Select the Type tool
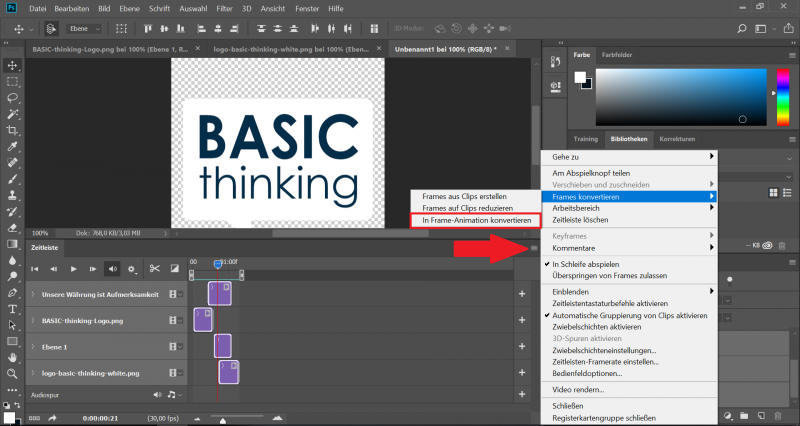 (x=12, y=309)
